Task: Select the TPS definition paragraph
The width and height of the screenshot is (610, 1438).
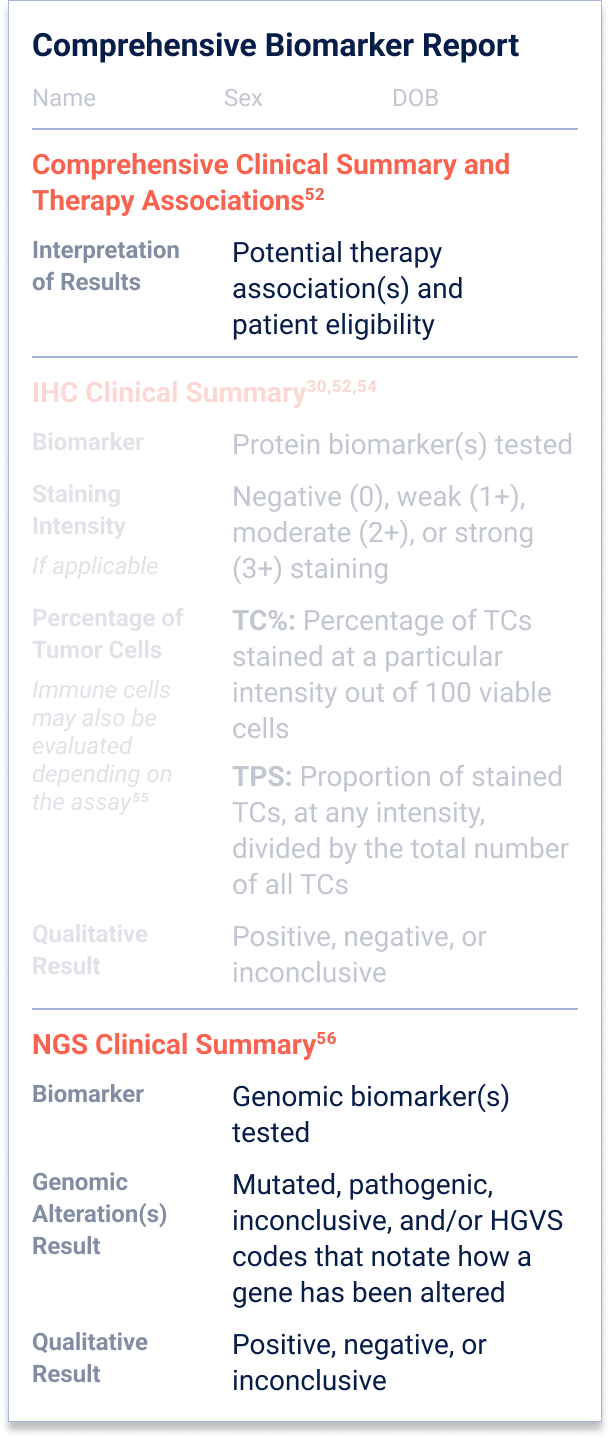Action: pyautogui.click(x=399, y=831)
